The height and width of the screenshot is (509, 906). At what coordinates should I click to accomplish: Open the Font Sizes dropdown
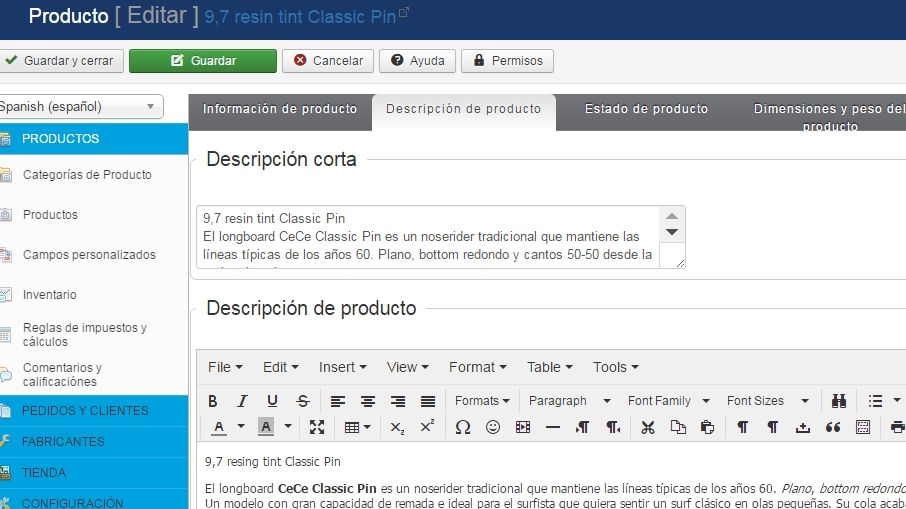point(767,401)
